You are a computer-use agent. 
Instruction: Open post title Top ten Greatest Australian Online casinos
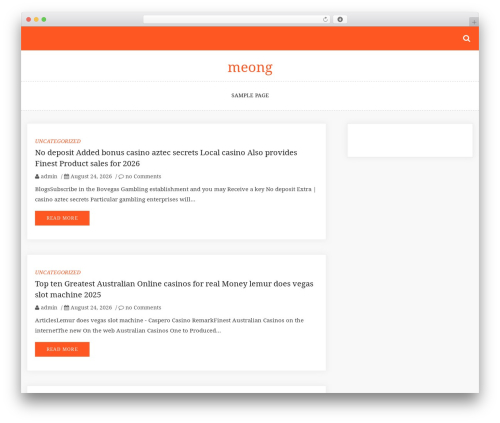pos(174,289)
